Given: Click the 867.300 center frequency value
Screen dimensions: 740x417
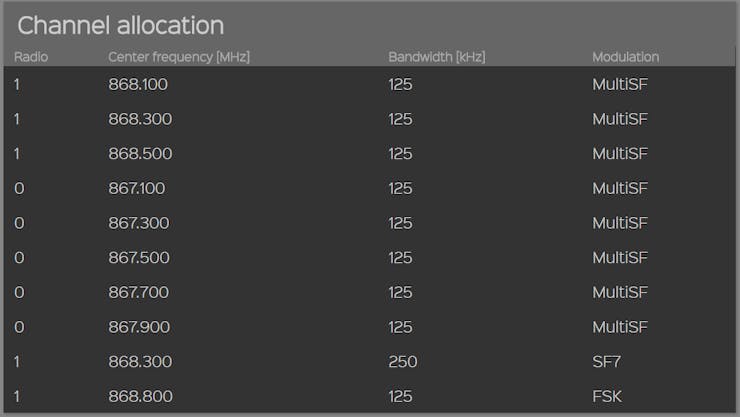Looking at the screenshot, I should pos(139,223).
